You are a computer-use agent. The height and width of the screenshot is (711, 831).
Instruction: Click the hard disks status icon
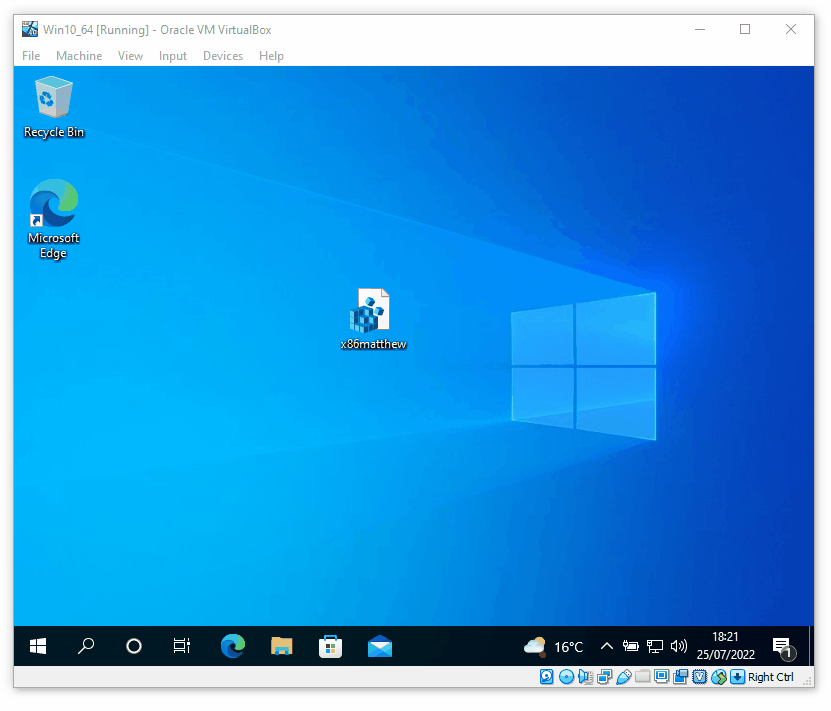[546, 677]
